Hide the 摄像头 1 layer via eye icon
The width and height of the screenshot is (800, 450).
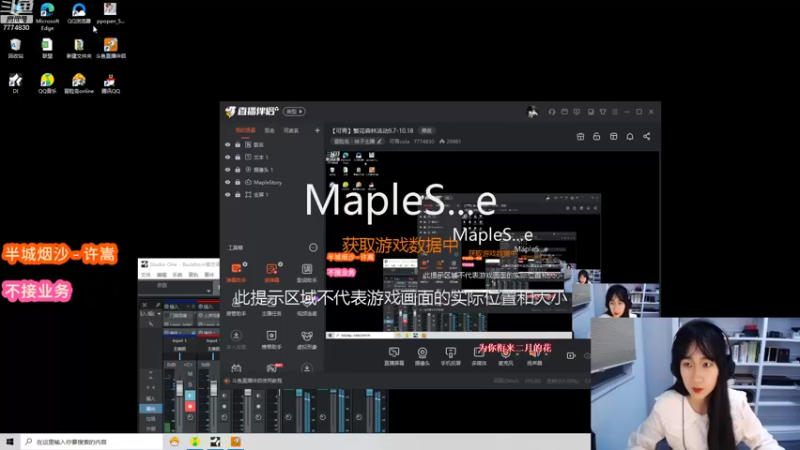pos(228,169)
